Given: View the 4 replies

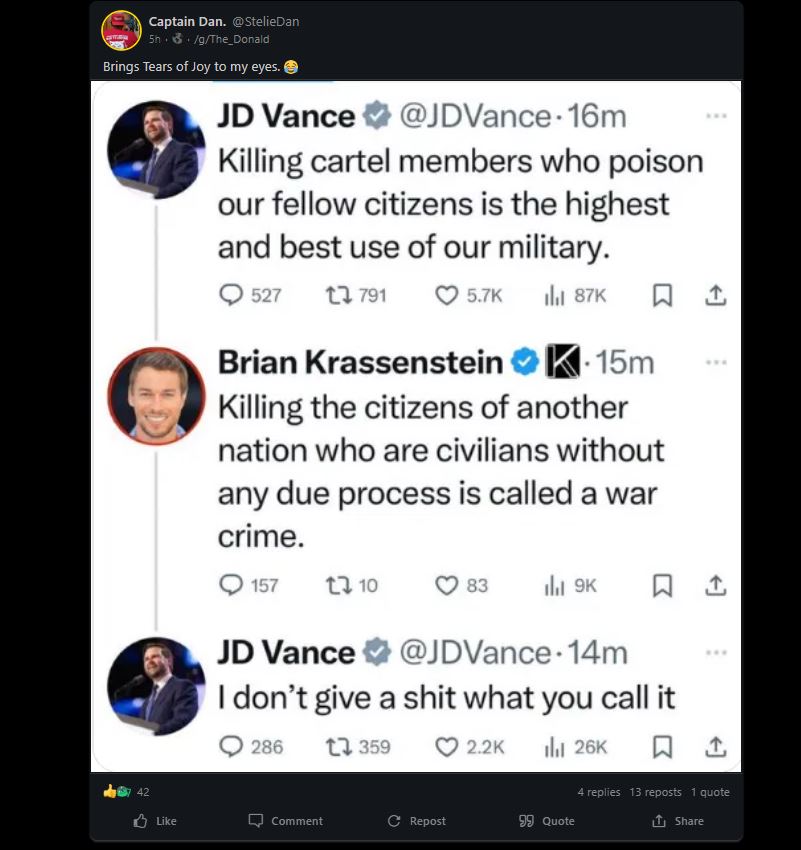Looking at the screenshot, I should point(598,792).
